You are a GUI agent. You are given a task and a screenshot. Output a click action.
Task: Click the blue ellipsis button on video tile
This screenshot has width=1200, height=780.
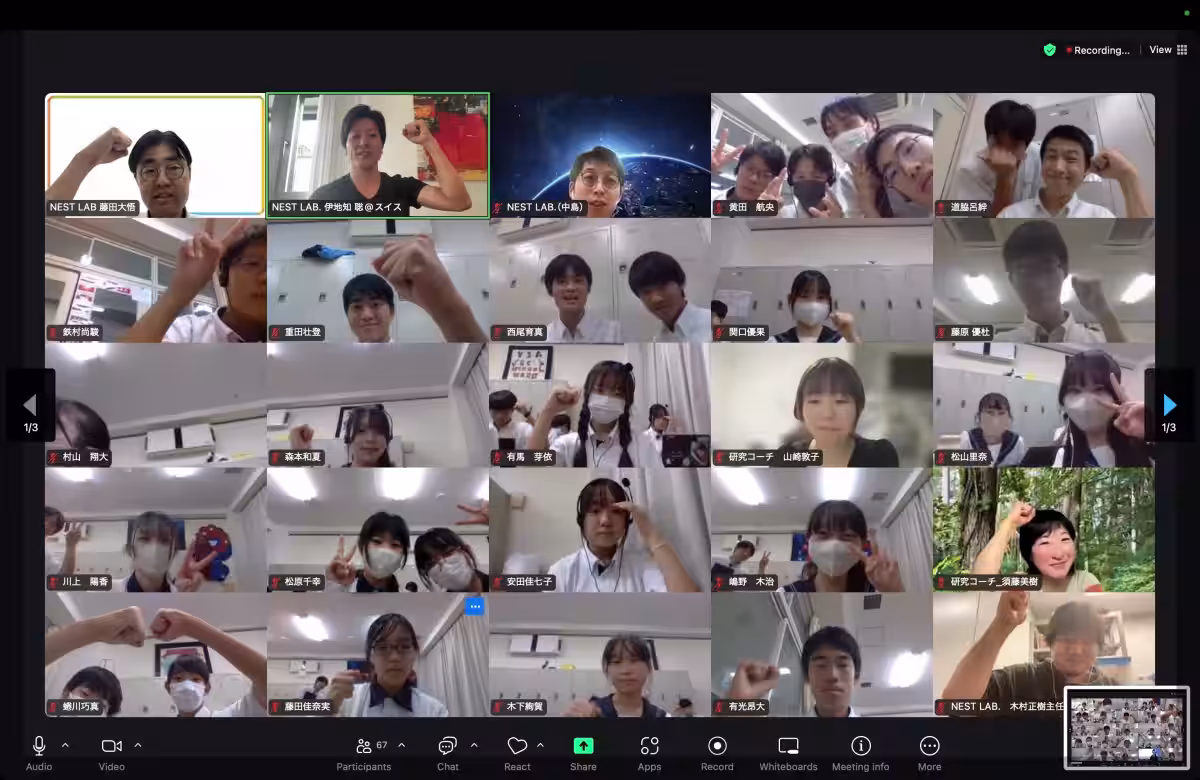[x=475, y=606]
